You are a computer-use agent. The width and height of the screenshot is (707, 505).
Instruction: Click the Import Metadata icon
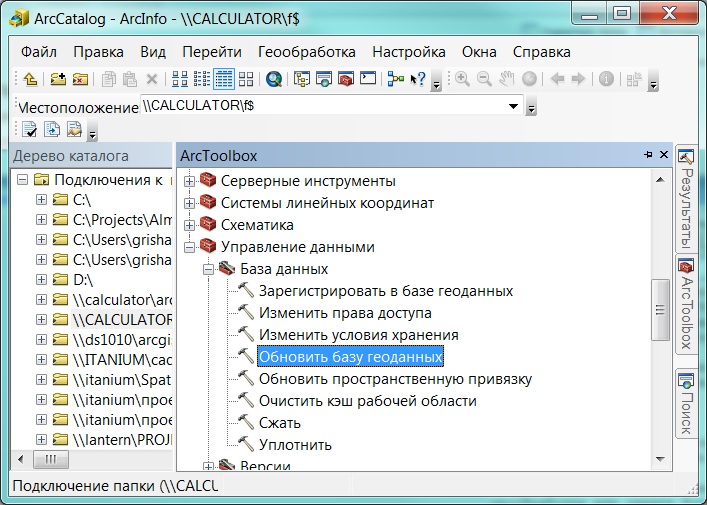(x=74, y=129)
